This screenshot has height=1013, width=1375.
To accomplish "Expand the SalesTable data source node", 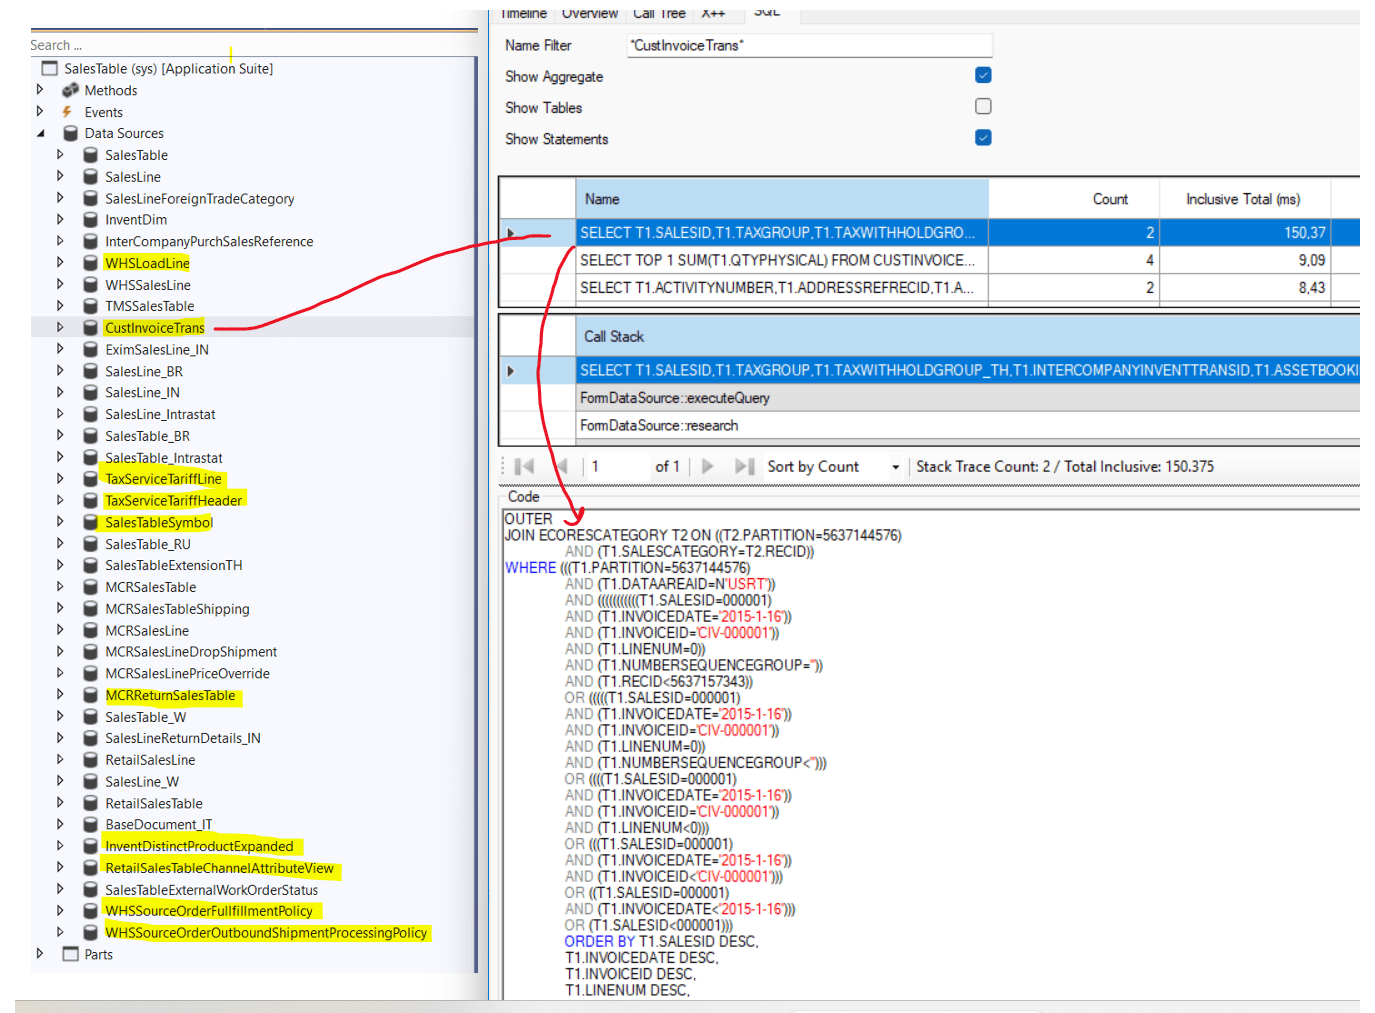I will click(60, 155).
